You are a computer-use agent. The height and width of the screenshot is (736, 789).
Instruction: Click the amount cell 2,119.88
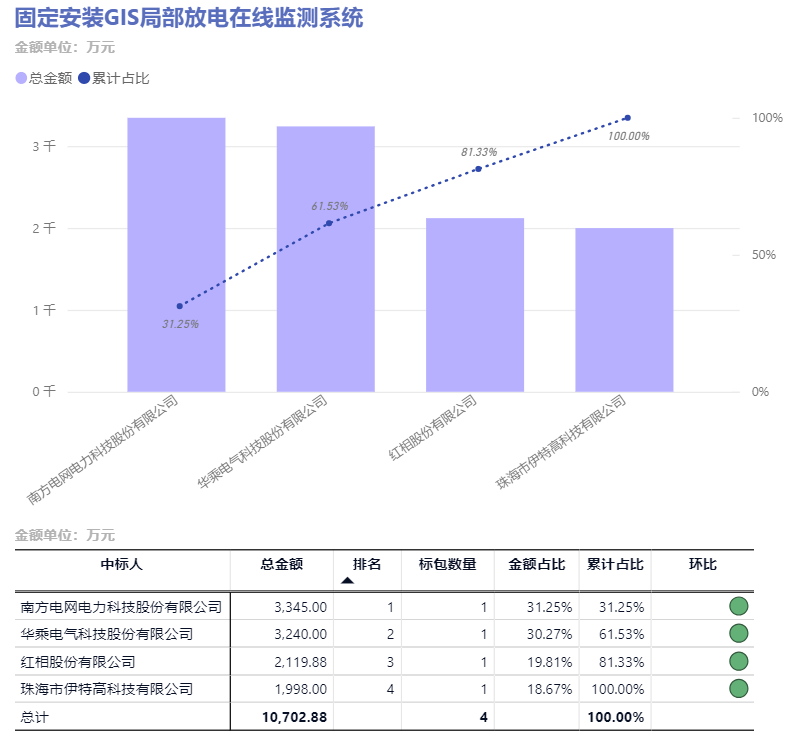tap(300, 662)
